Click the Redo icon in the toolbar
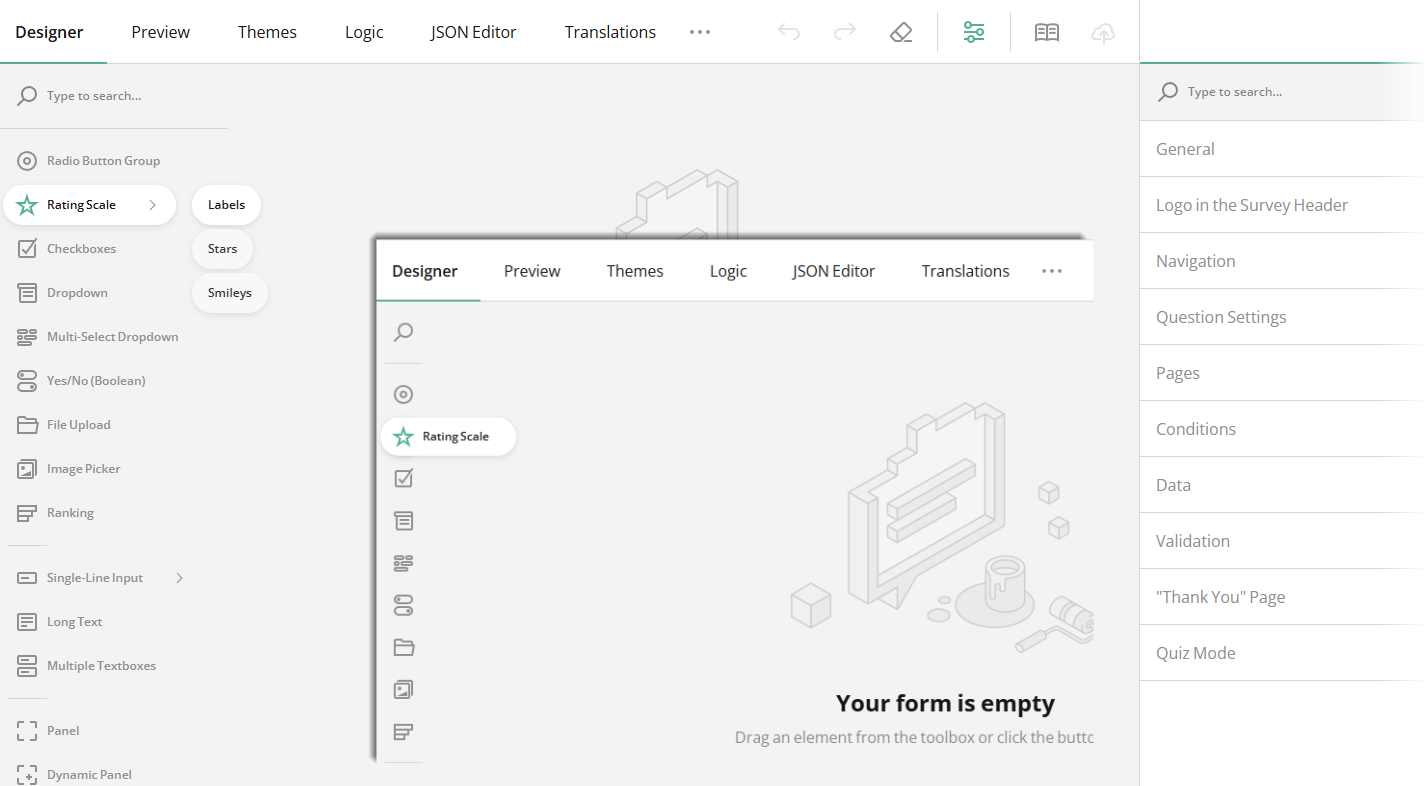The width and height of the screenshot is (1424, 786). 845,31
